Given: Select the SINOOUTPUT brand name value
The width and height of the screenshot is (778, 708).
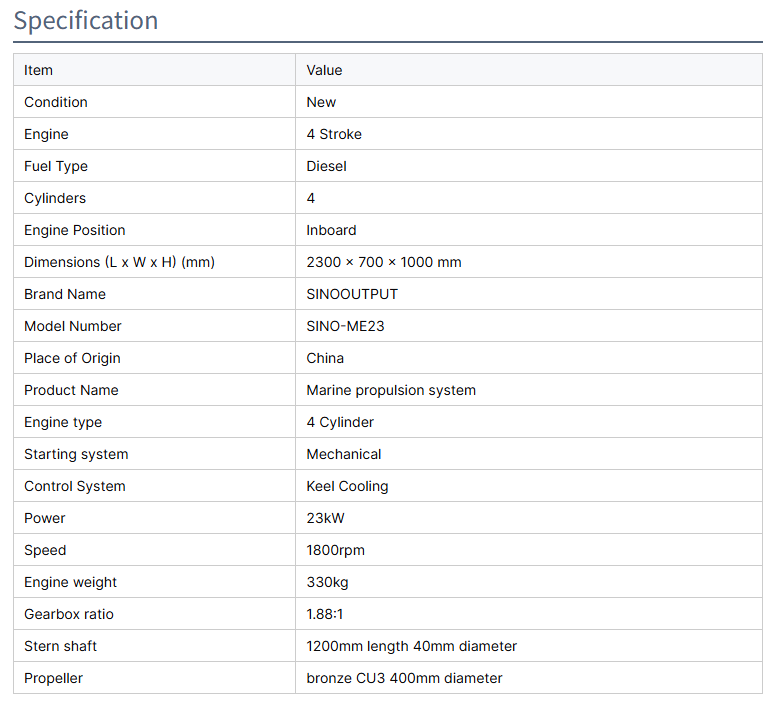Looking at the screenshot, I should [x=352, y=294].
